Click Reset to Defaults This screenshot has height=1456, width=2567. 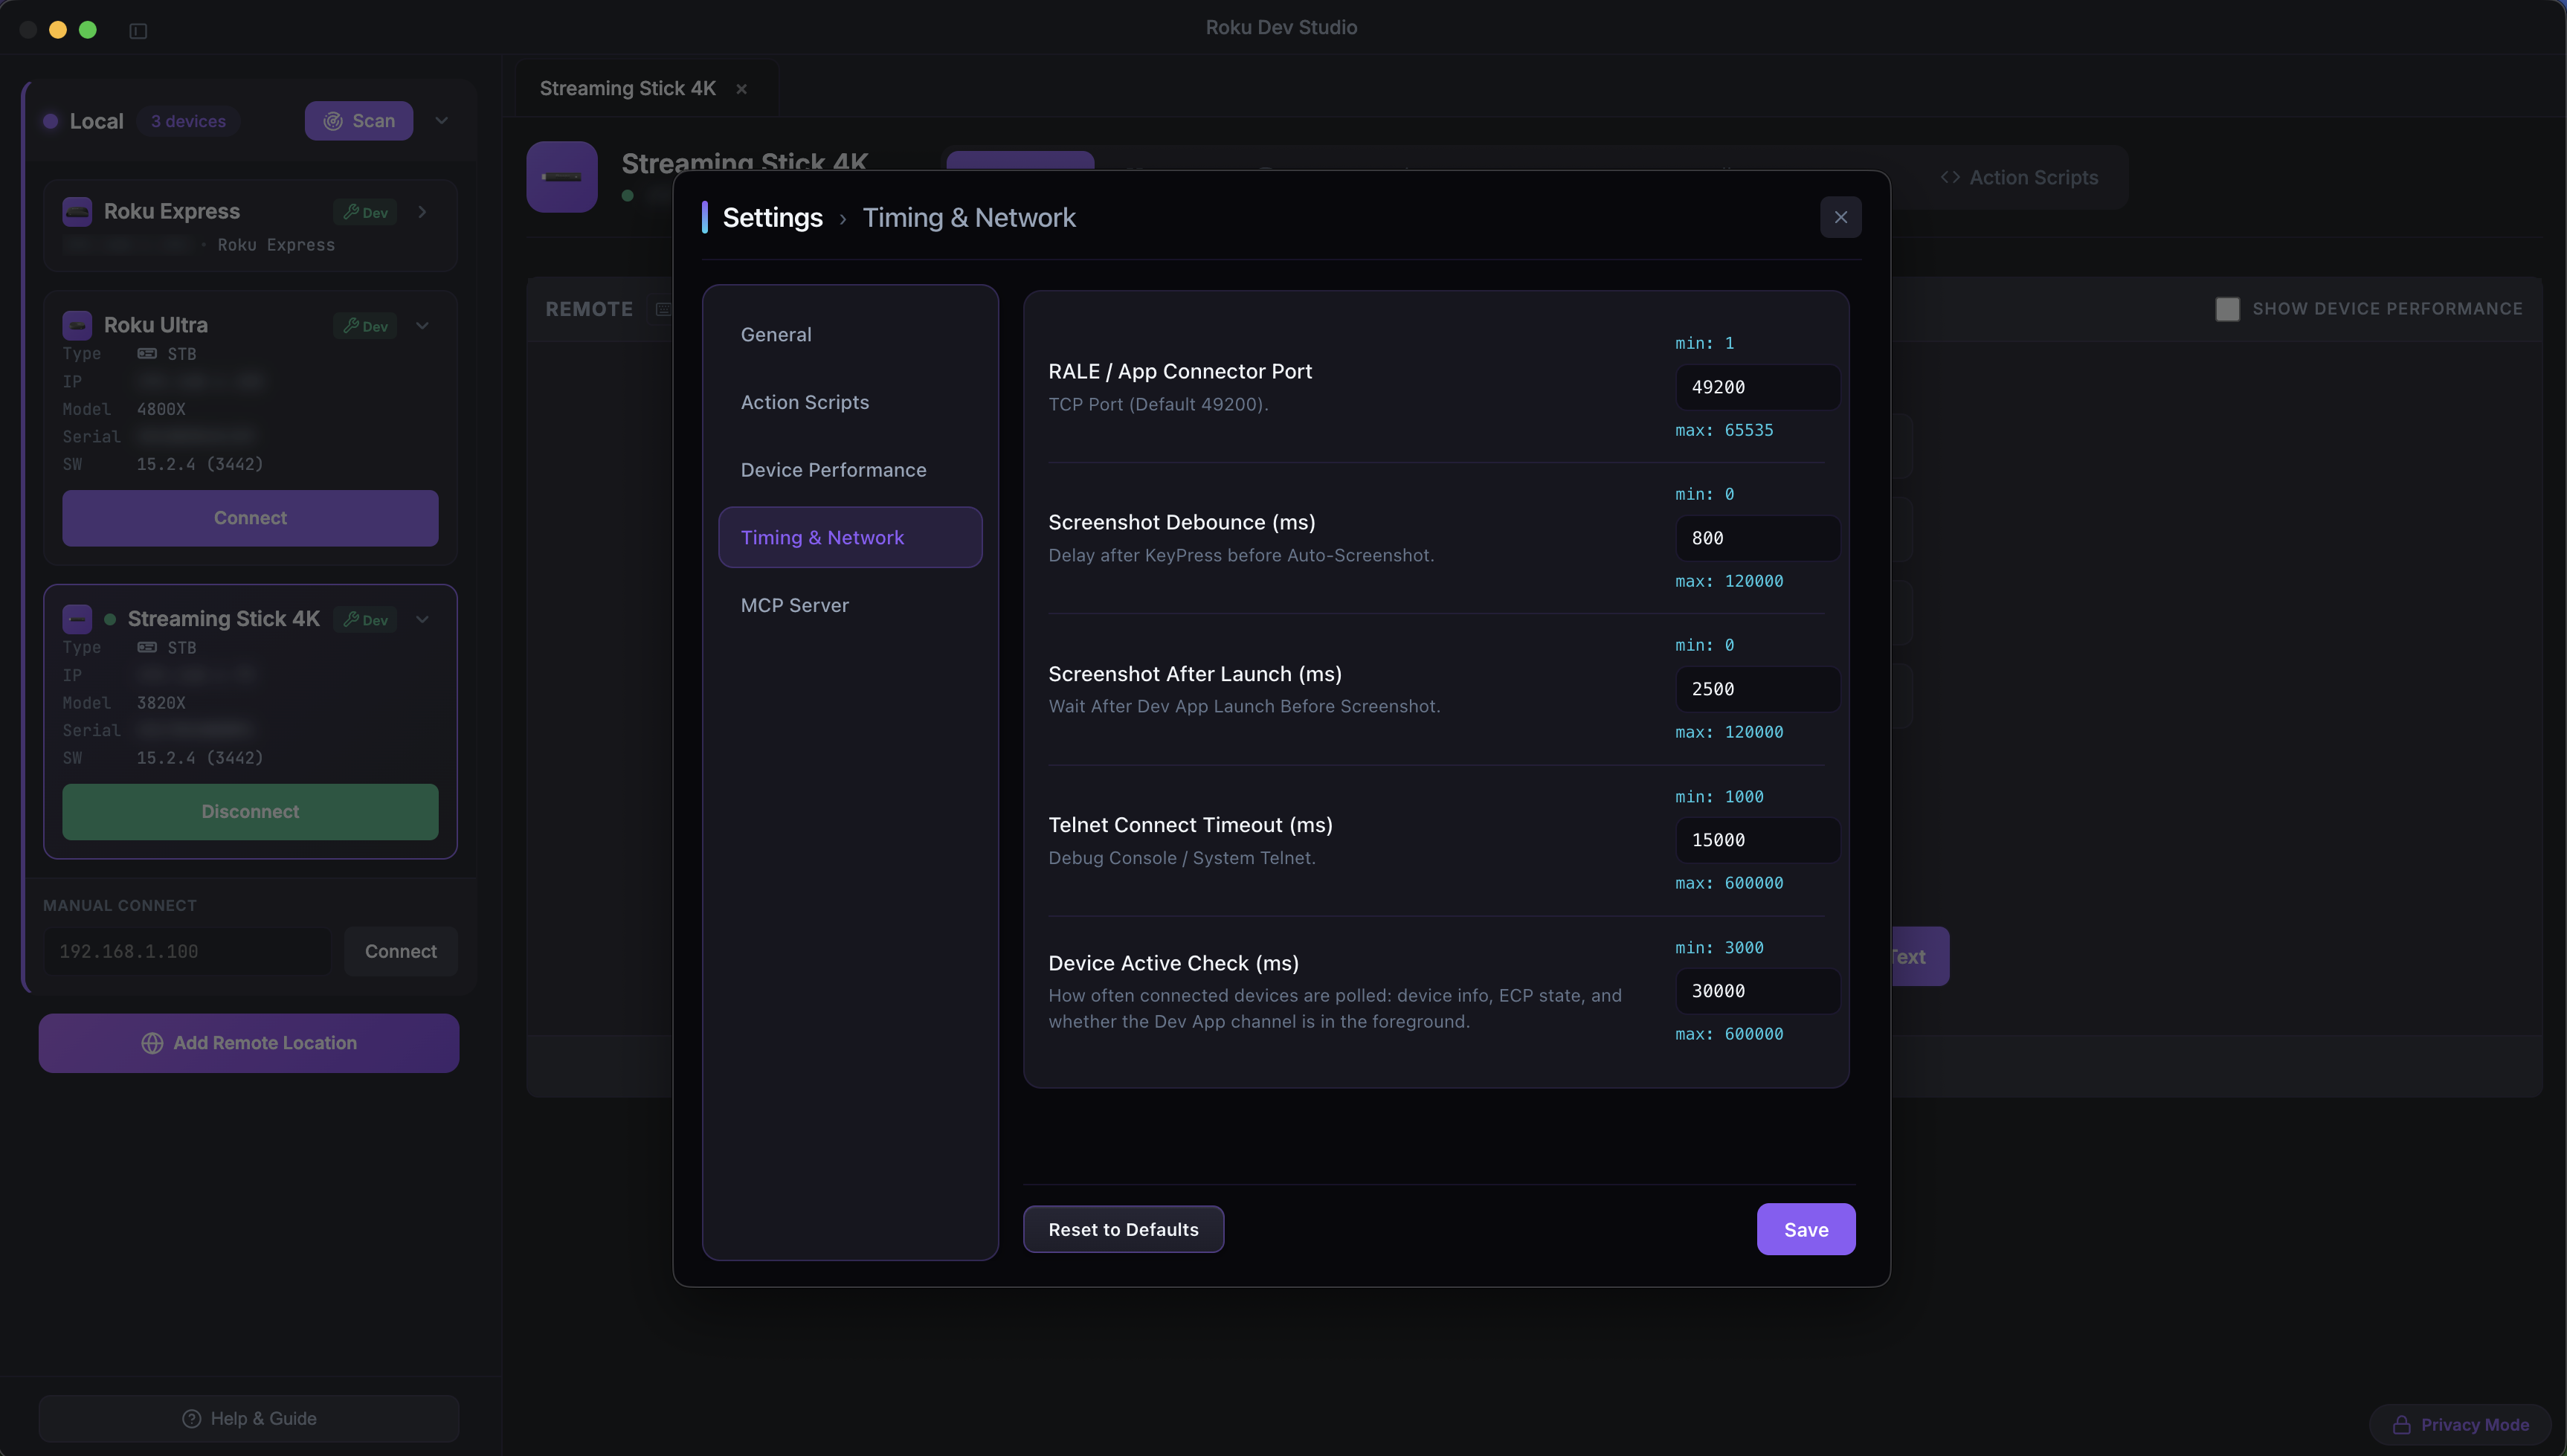tap(1123, 1230)
